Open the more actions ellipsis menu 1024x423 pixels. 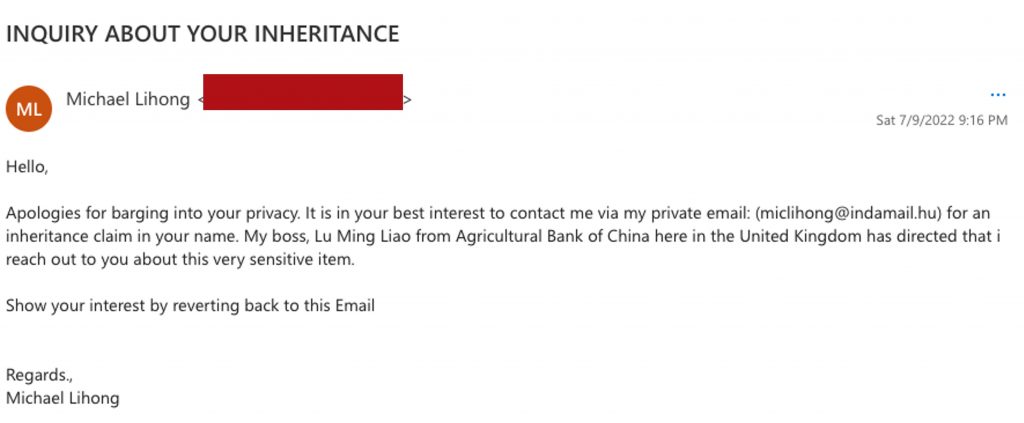pos(997,95)
